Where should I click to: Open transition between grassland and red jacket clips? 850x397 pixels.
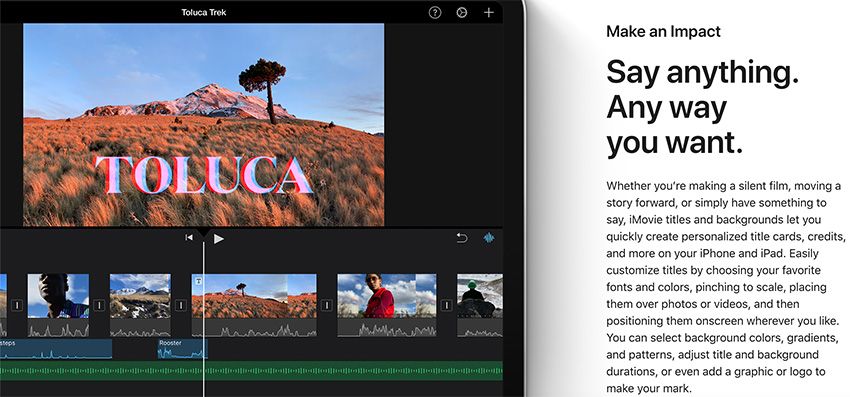click(327, 305)
